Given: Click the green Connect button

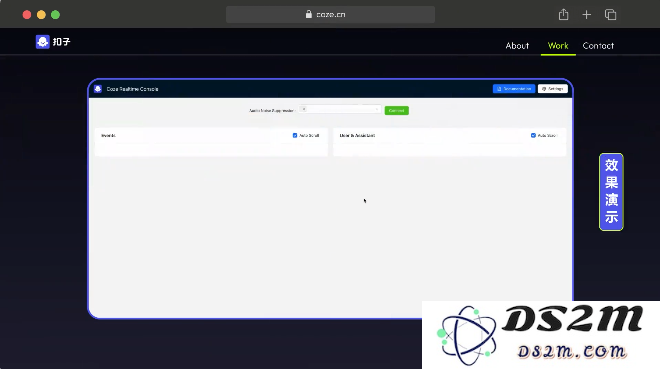Looking at the screenshot, I should click(x=397, y=110).
